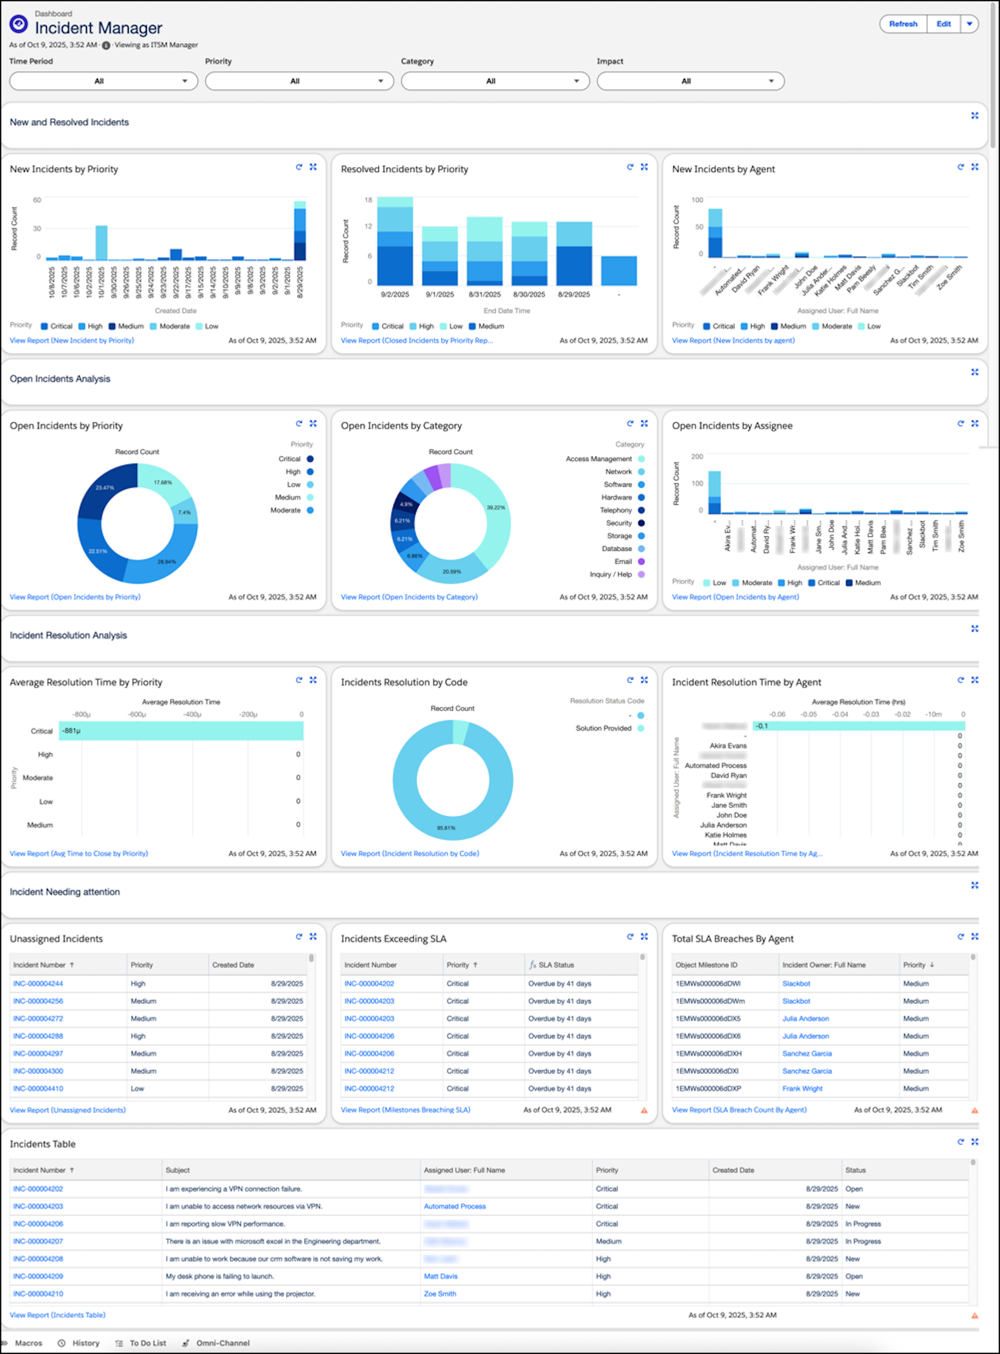Open View Report (New Incident by Priority) link
This screenshot has width=1000, height=1354.
point(72,341)
